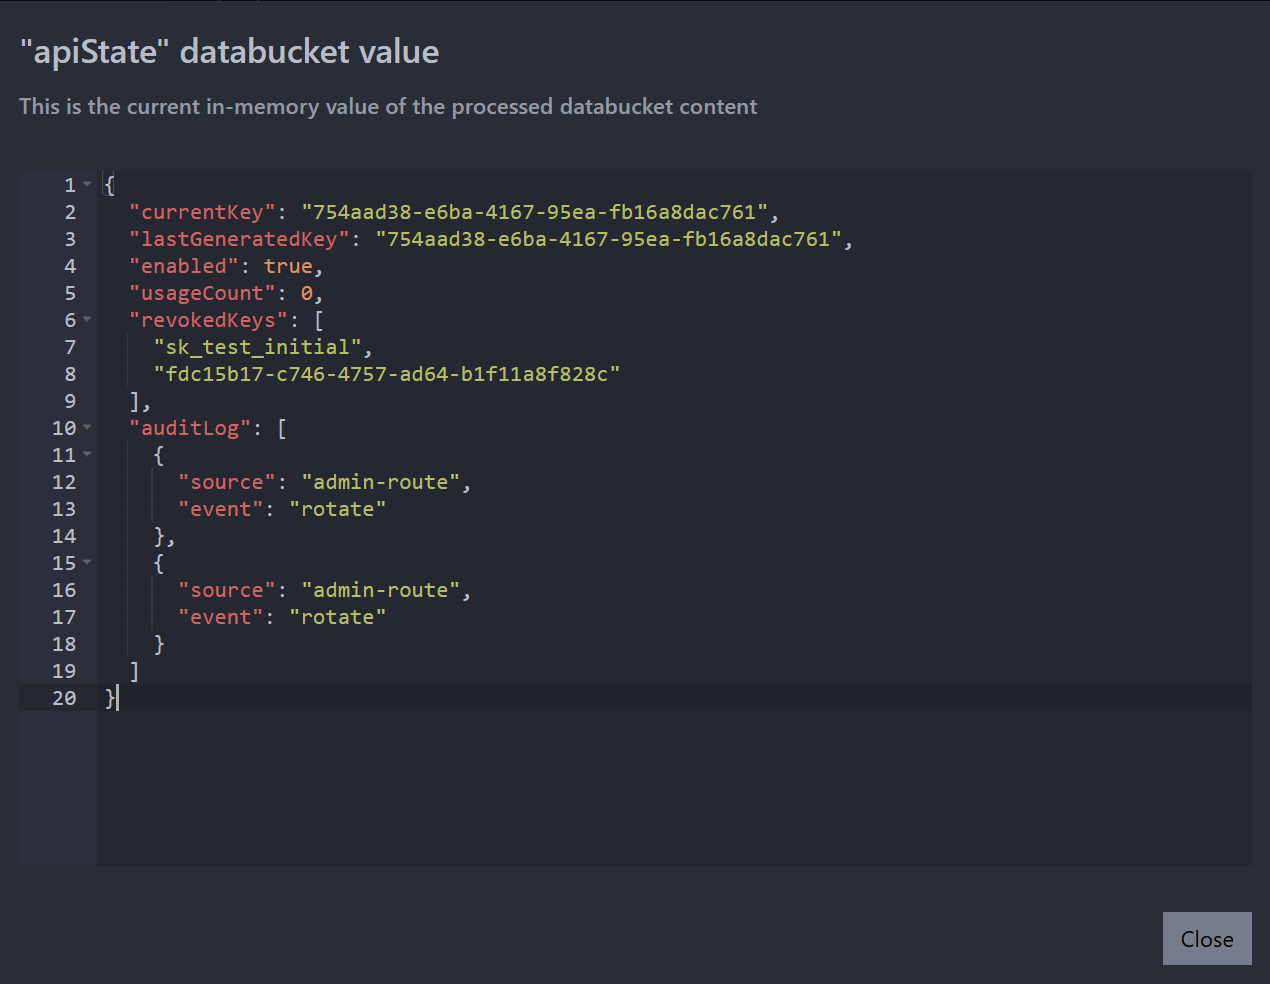The image size is (1270, 984).
Task: Click the "lastGeneratedKey" property name
Action: 240,239
